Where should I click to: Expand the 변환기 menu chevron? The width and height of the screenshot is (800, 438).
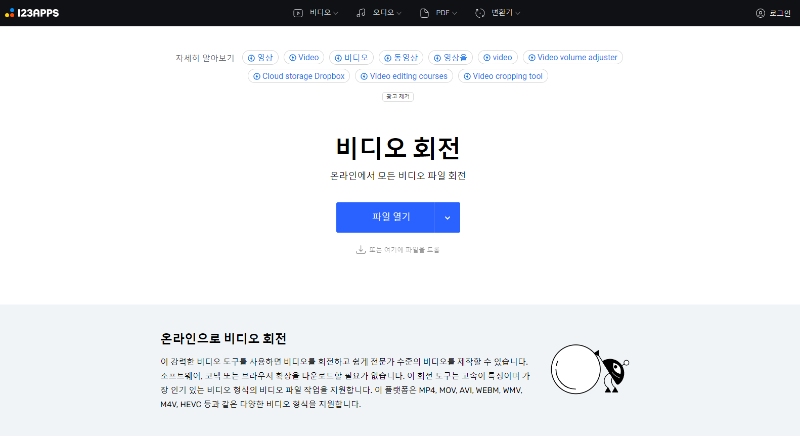517,13
